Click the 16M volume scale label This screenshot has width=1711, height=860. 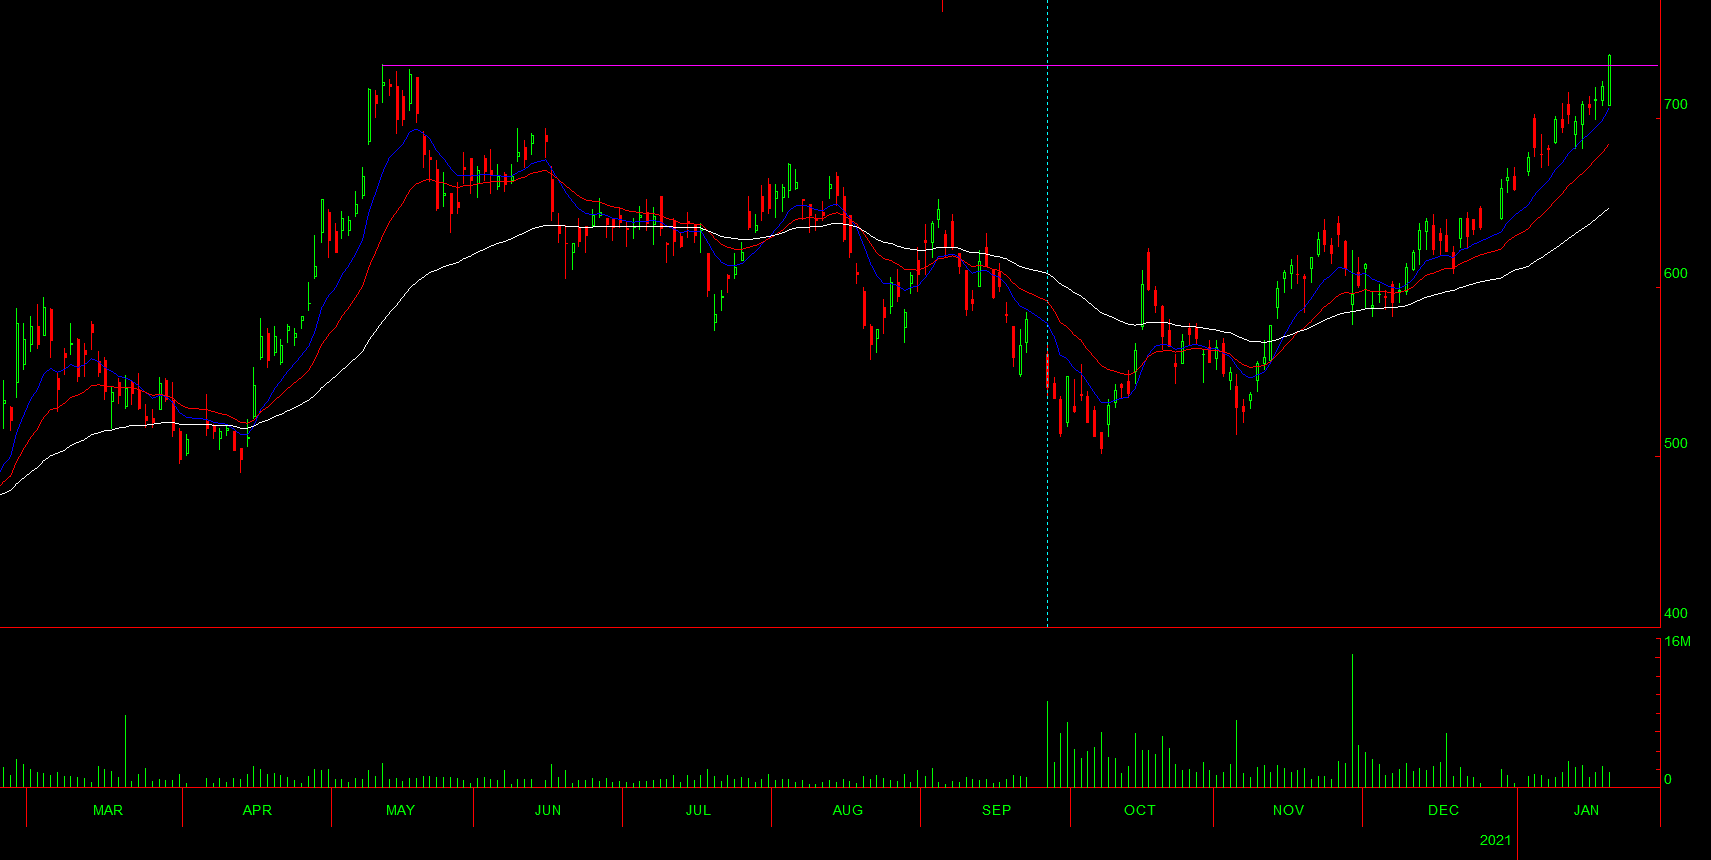pyautogui.click(x=1678, y=641)
